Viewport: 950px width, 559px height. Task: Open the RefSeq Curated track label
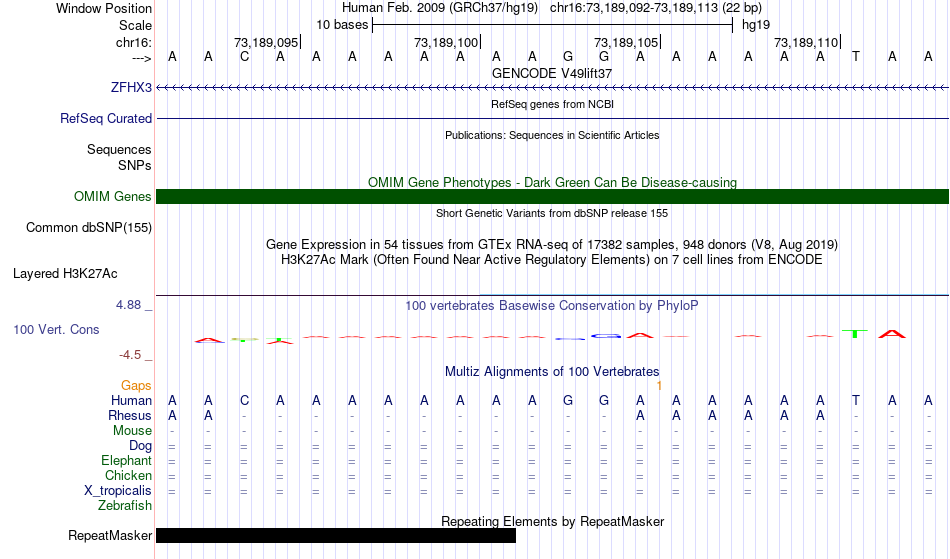105,118
